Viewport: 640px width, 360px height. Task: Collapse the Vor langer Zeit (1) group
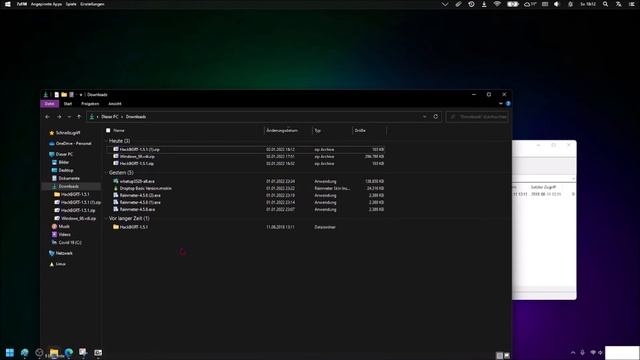click(x=107, y=218)
